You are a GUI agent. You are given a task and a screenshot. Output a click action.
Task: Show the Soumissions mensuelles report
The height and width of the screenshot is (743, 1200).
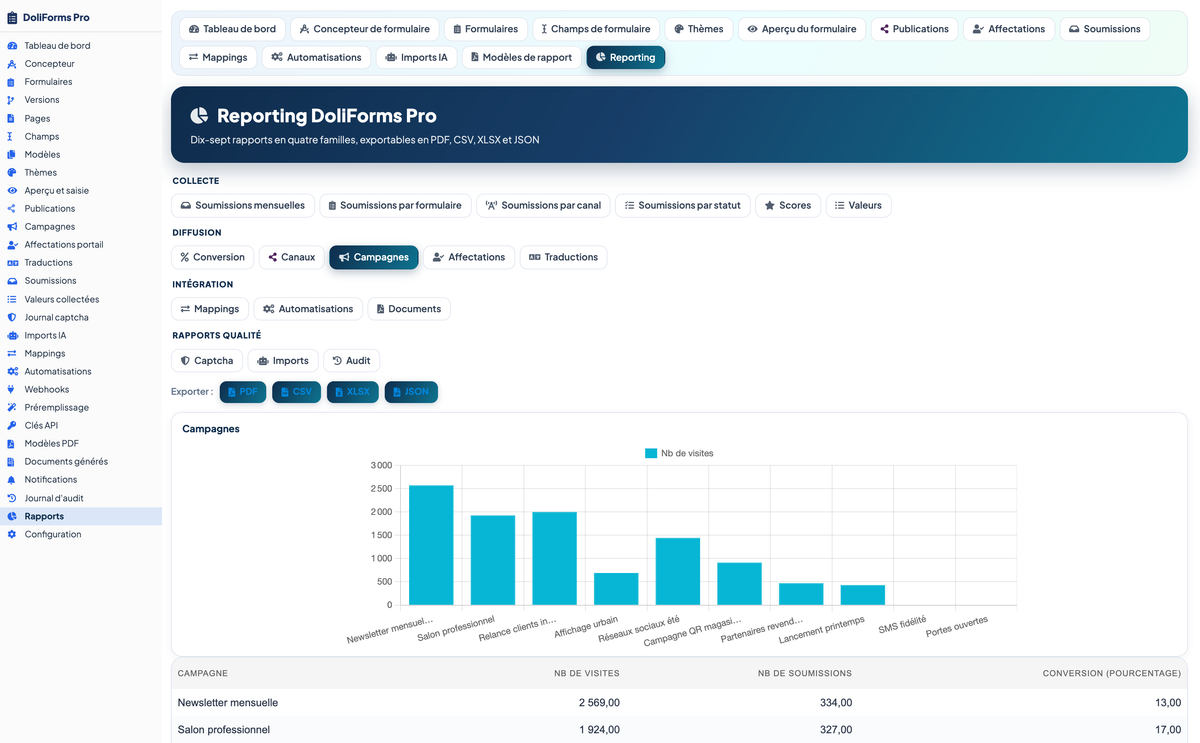(243, 205)
